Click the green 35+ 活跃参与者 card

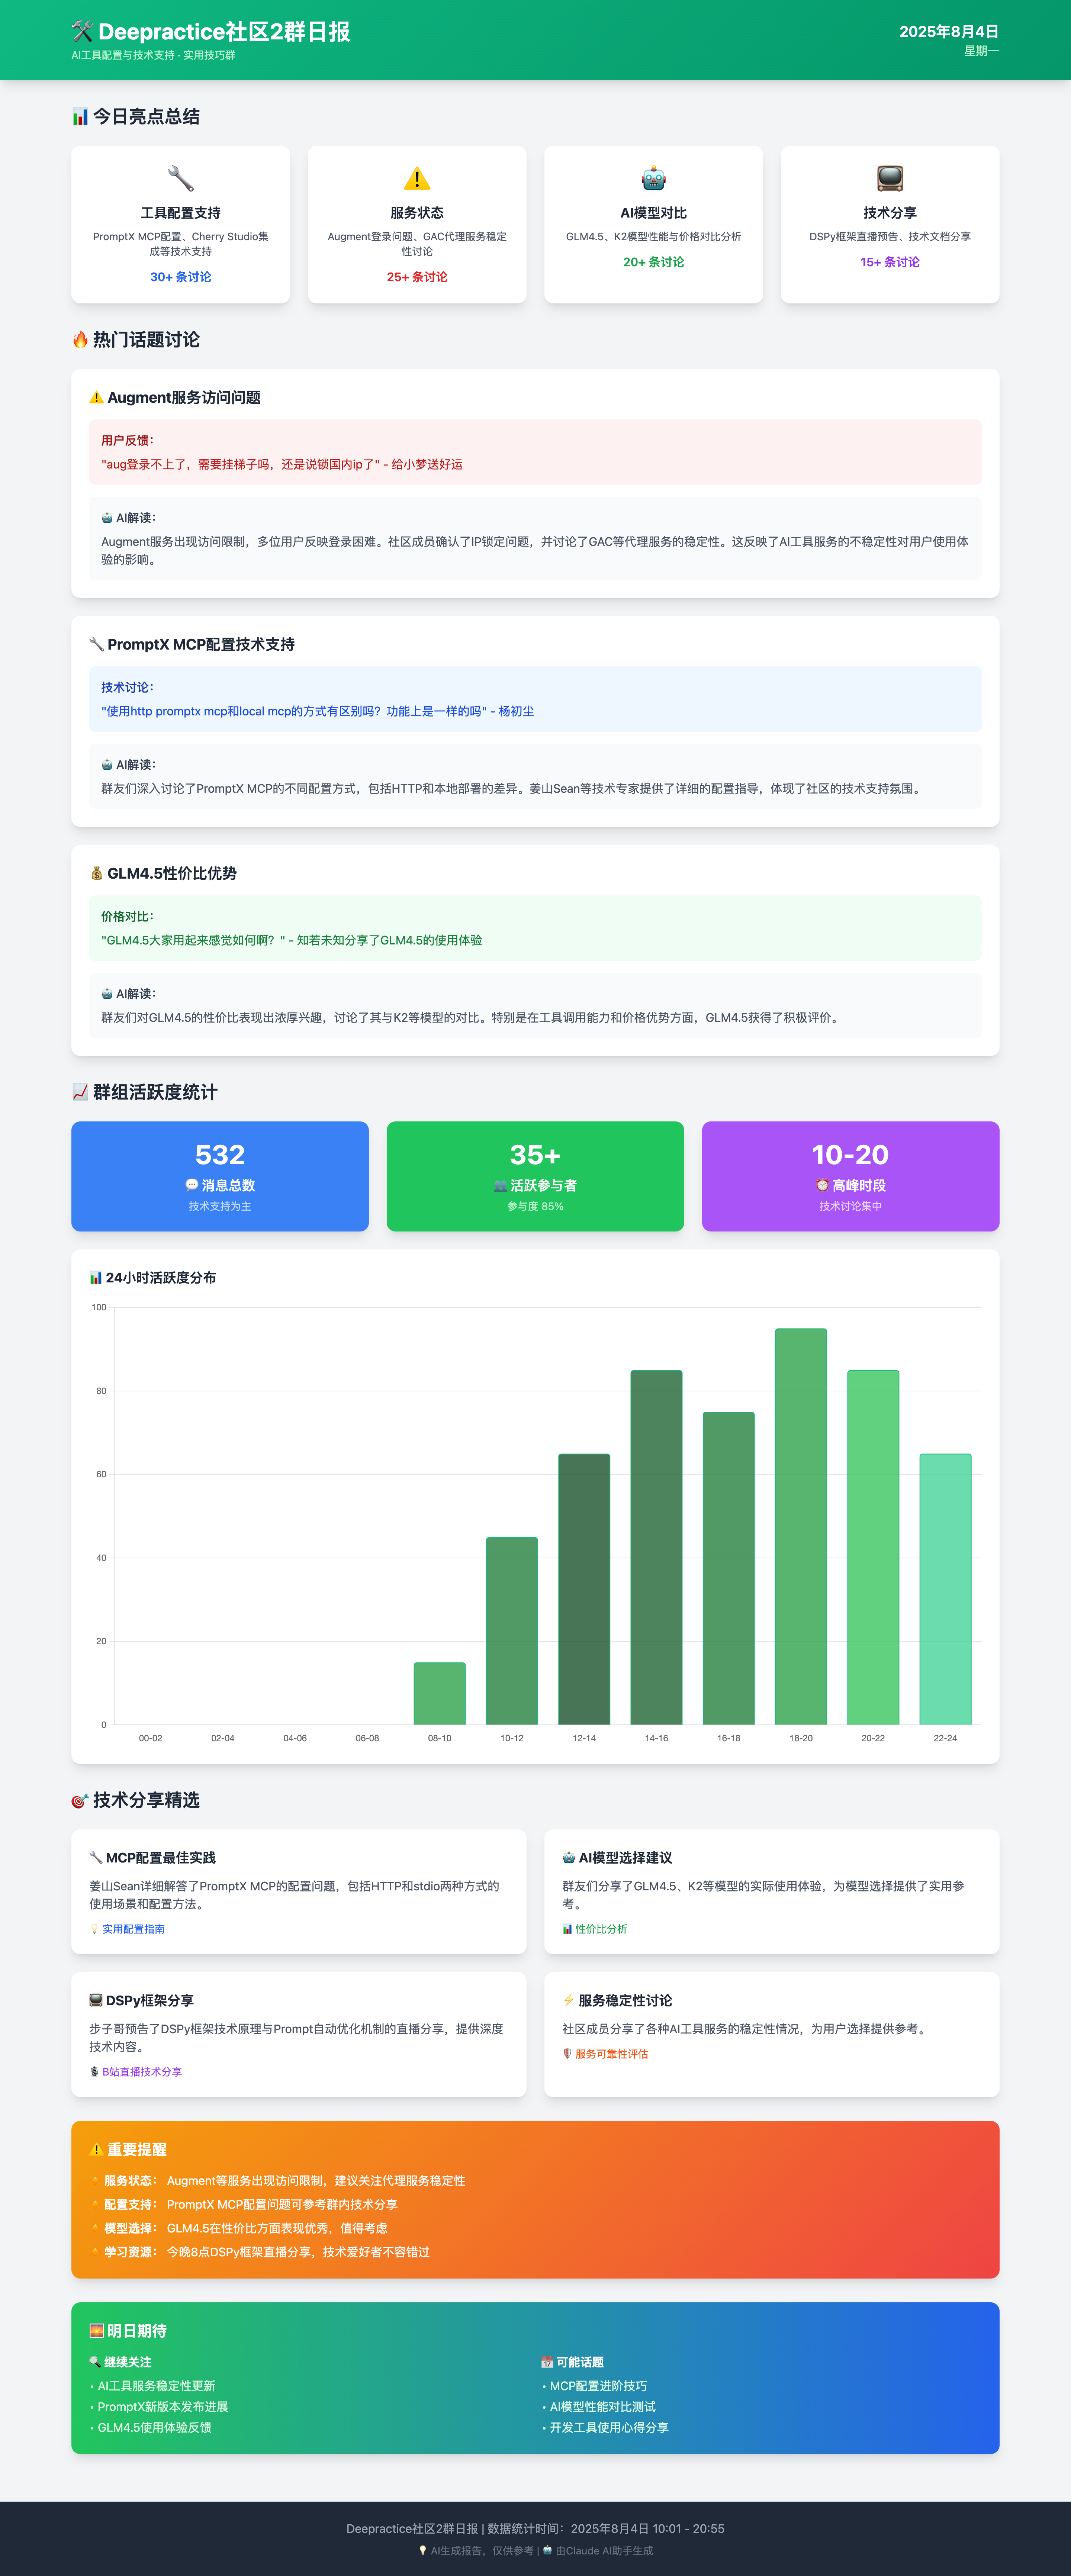click(535, 1176)
